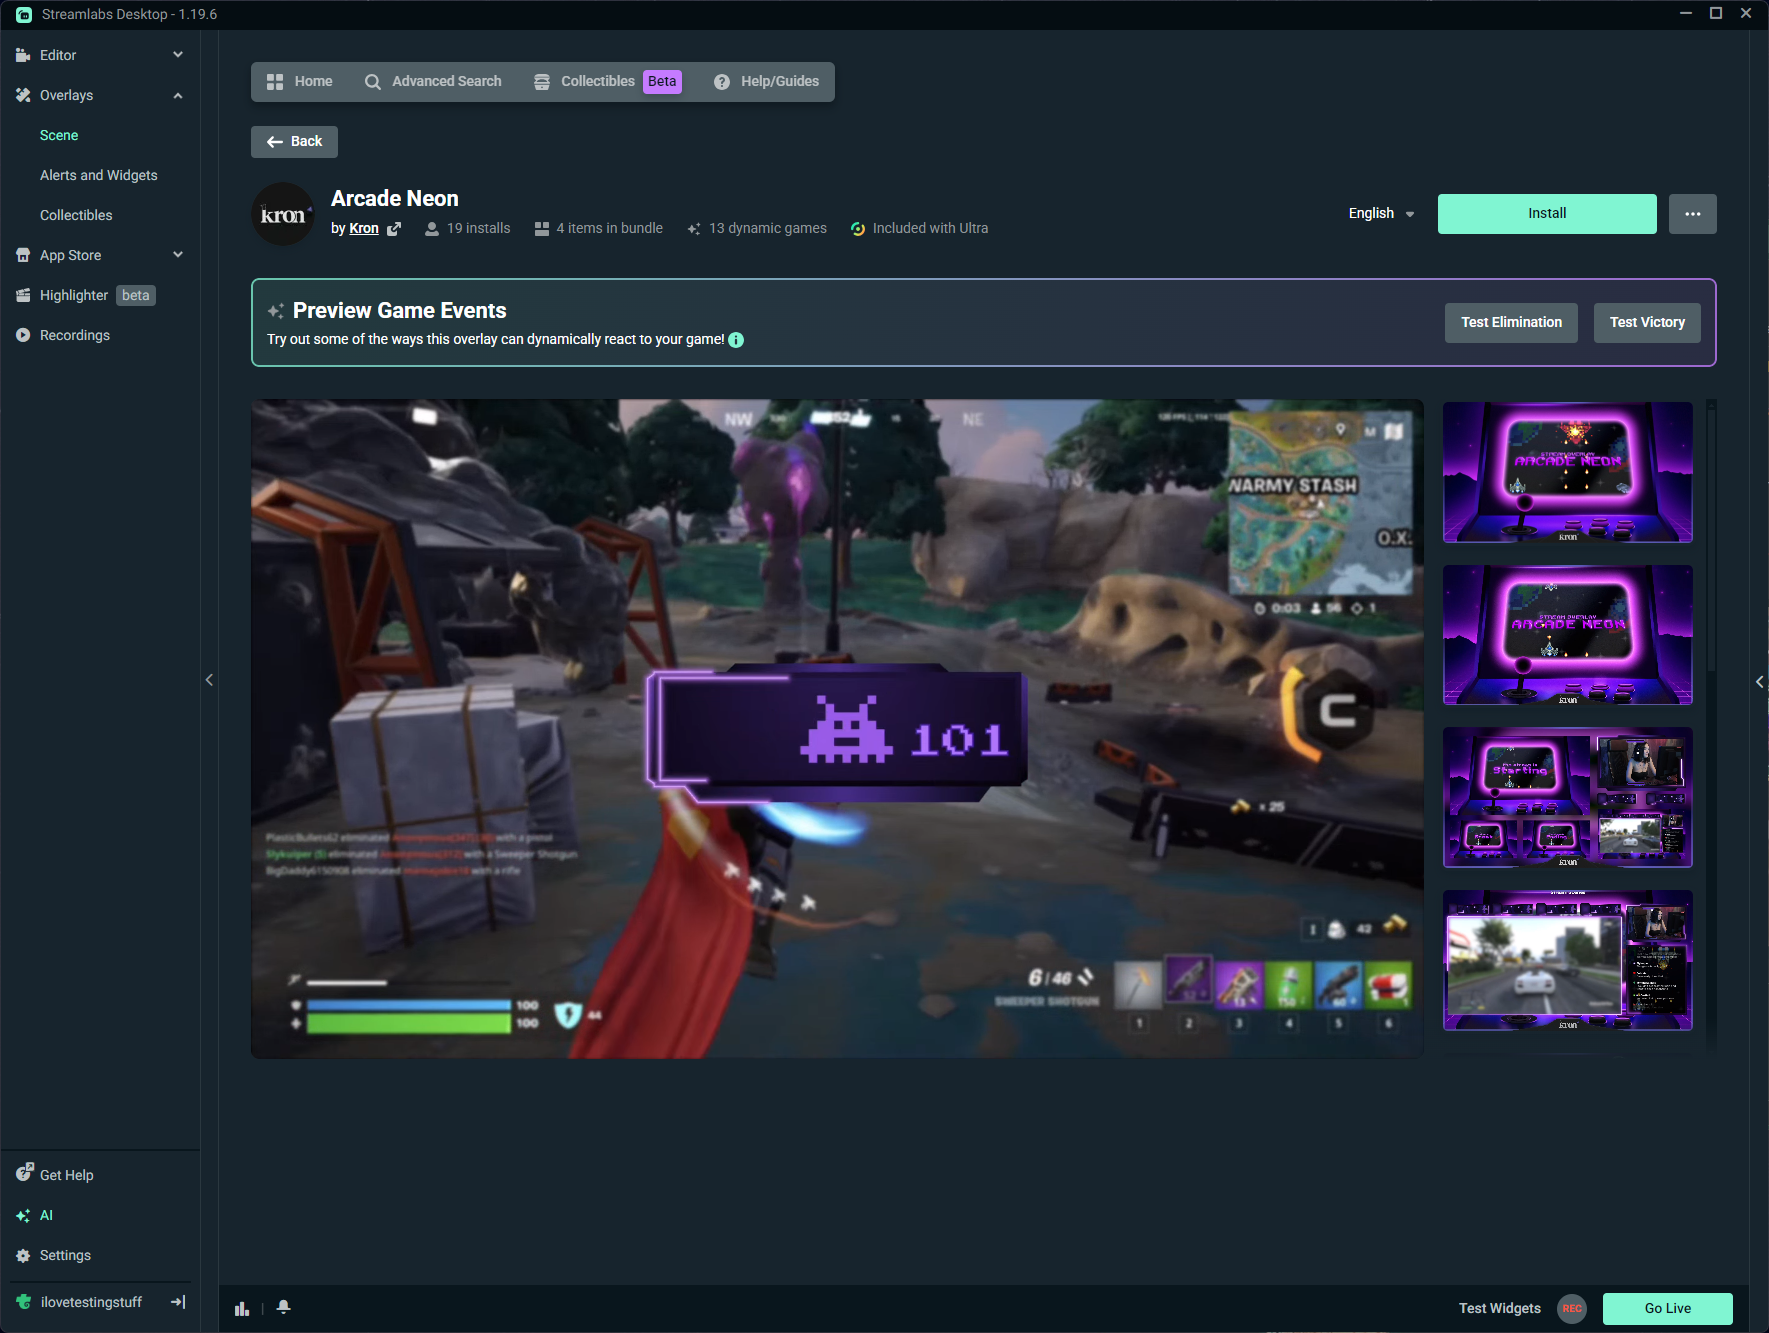Click the Test Victory button
The width and height of the screenshot is (1769, 1333).
click(1646, 322)
